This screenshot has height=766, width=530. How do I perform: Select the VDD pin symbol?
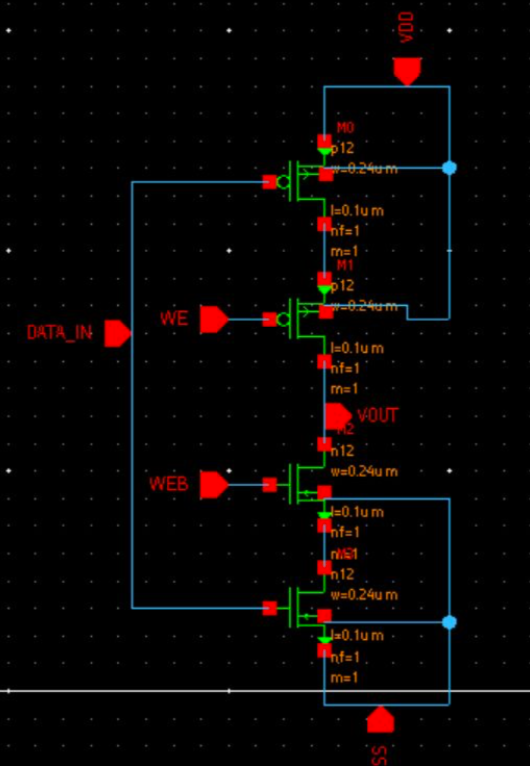point(407,72)
